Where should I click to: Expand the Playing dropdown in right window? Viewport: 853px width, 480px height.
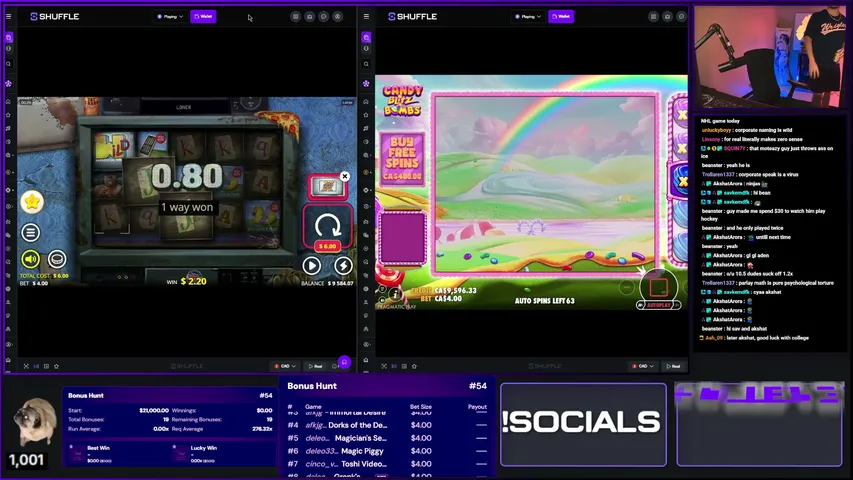(528, 16)
